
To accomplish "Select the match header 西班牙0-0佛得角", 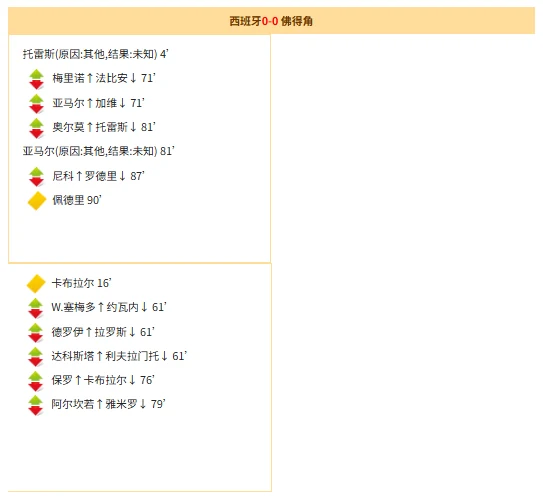I will coord(271,21).
